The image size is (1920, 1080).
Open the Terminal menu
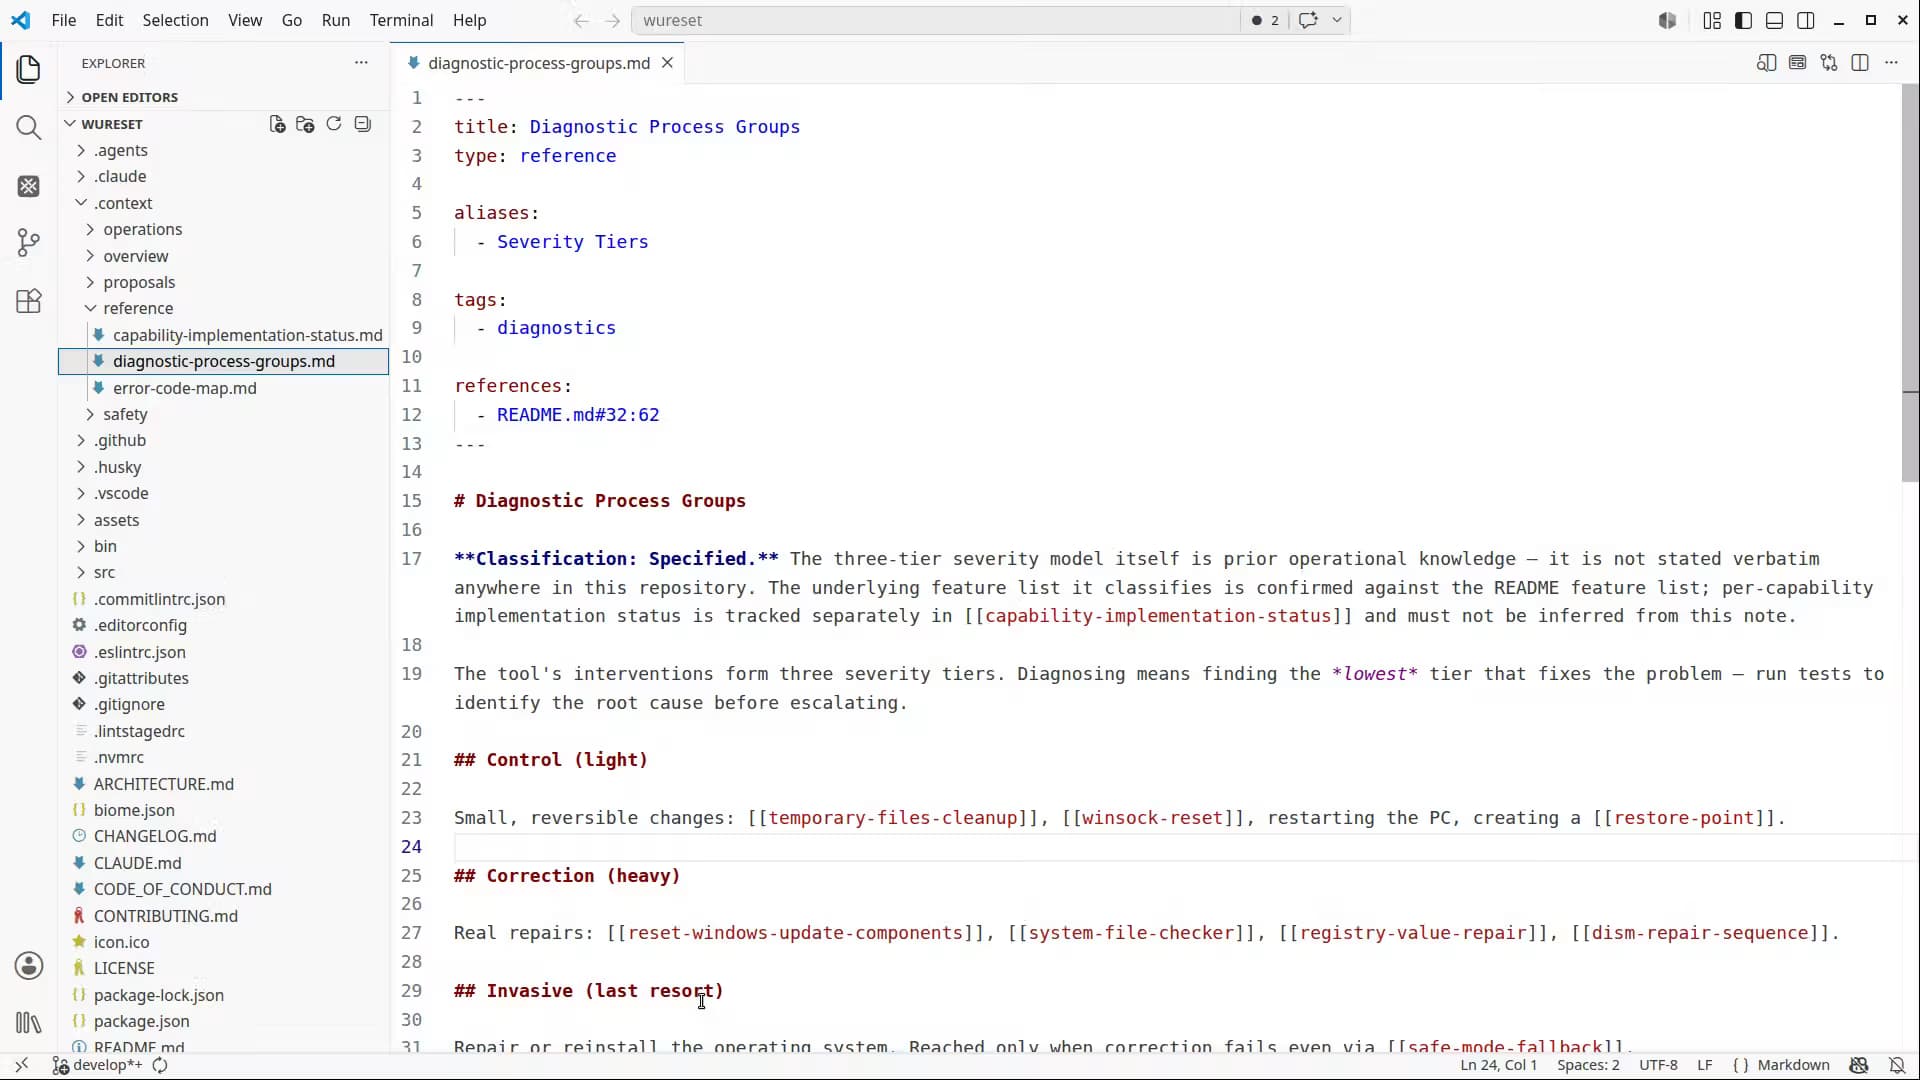[x=401, y=20]
